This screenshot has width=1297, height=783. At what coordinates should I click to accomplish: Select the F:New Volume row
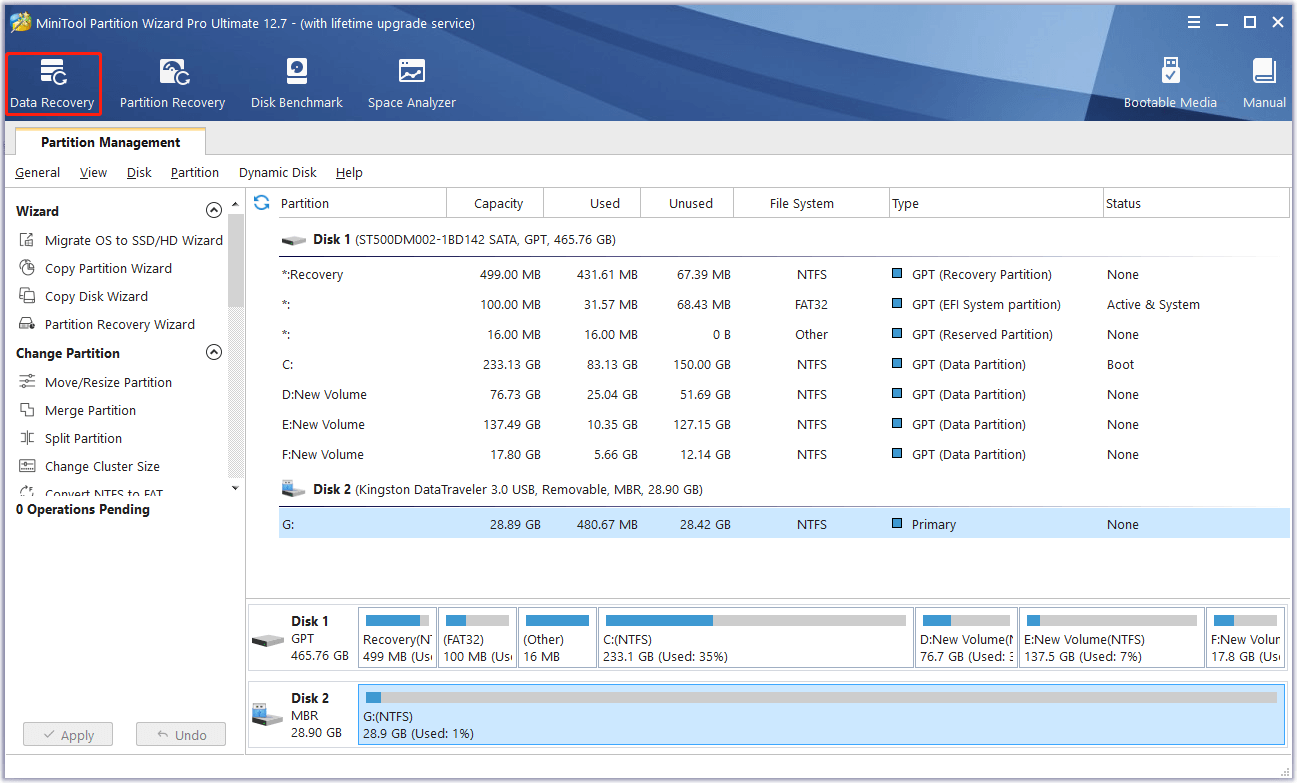tap(784, 454)
